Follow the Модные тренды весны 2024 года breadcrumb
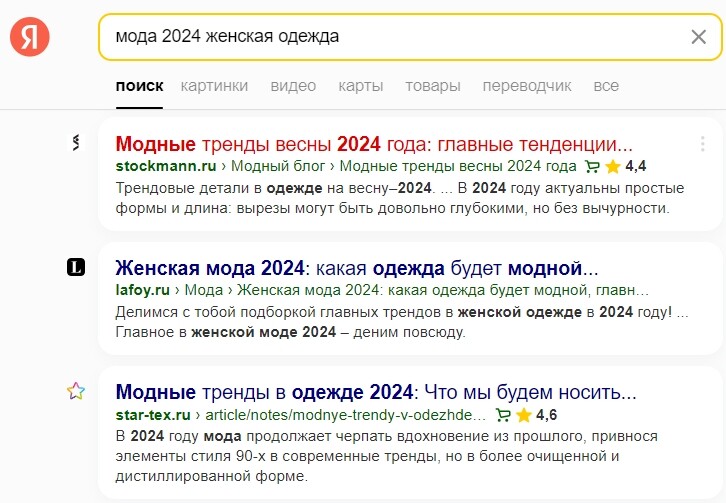This screenshot has height=503, width=726. (458, 166)
